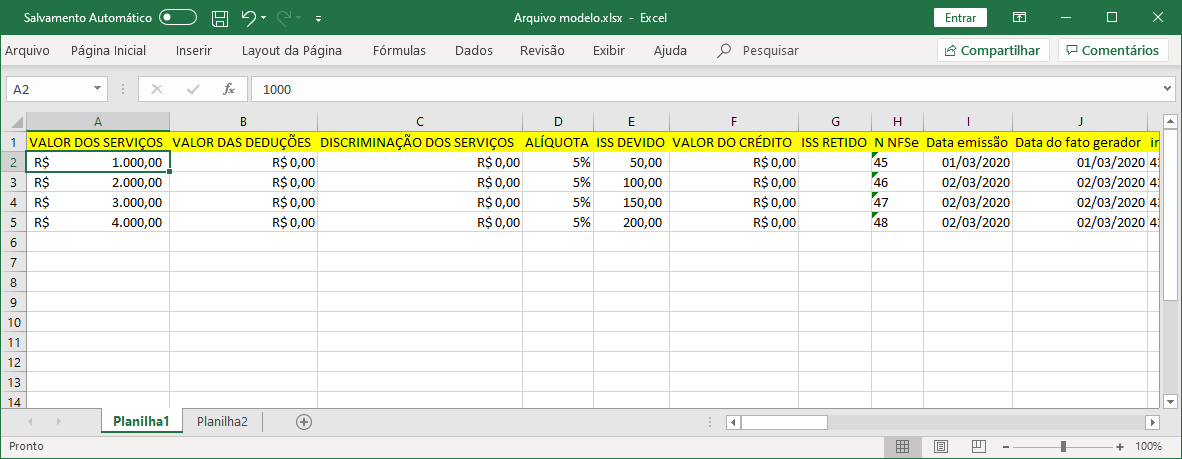Switch to the Planilha2 sheet tab
This screenshot has width=1182, height=459.
point(222,422)
